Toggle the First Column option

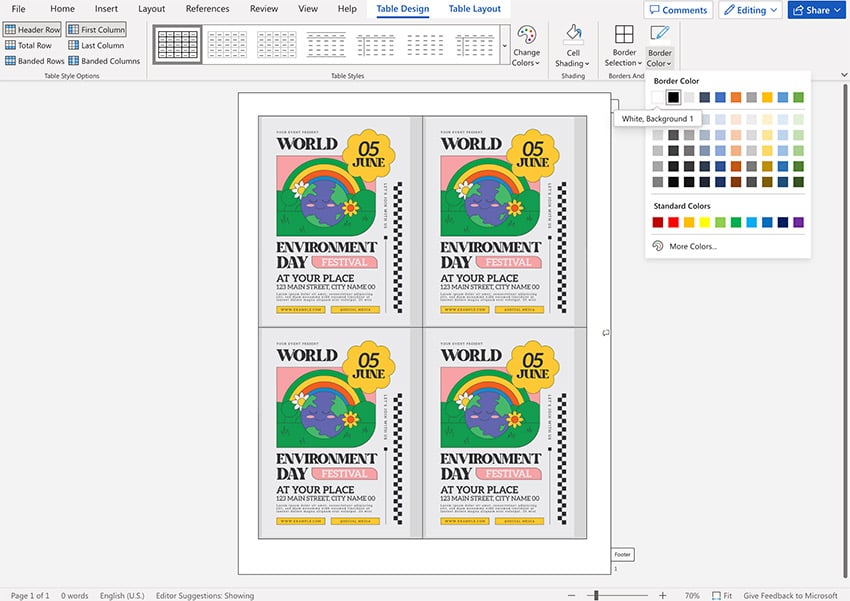96,29
